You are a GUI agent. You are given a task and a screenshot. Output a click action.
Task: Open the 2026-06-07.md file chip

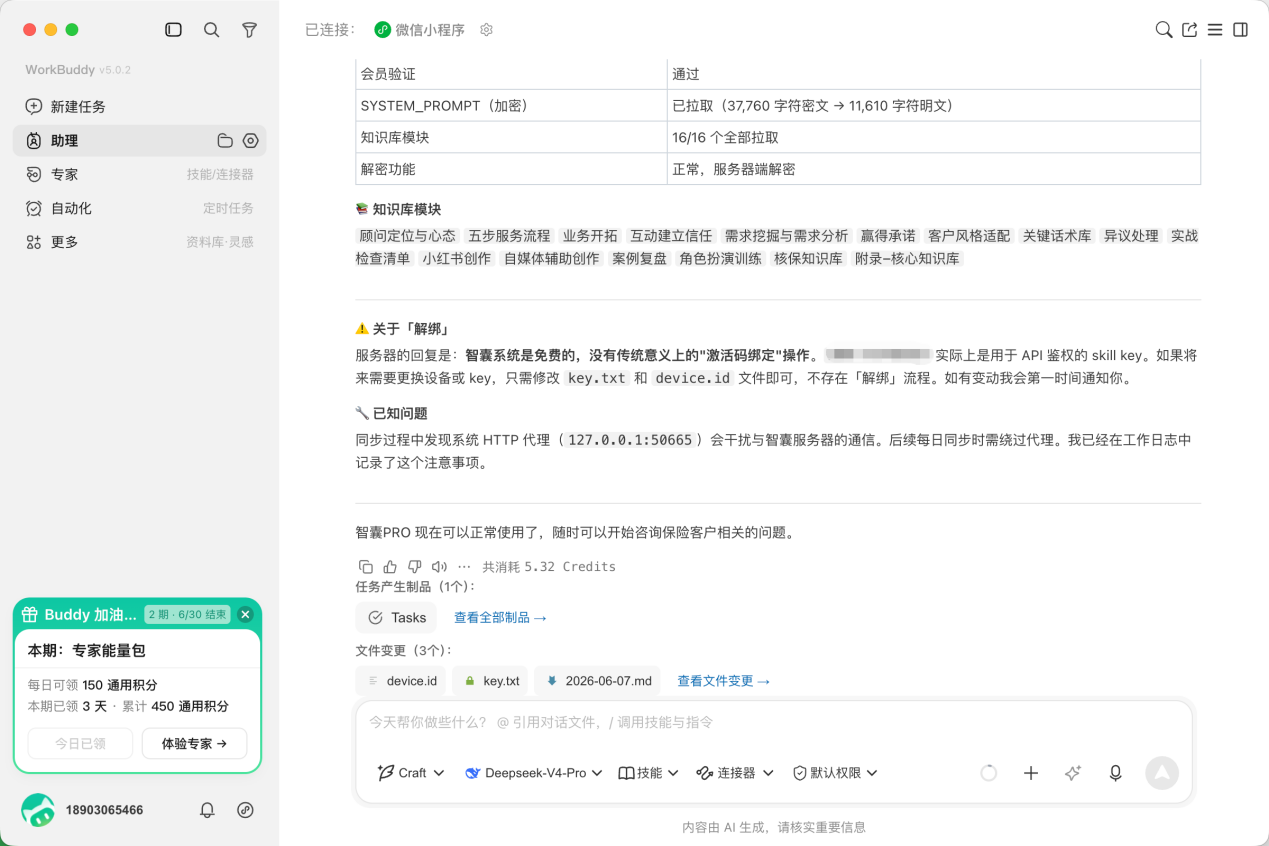(x=598, y=681)
